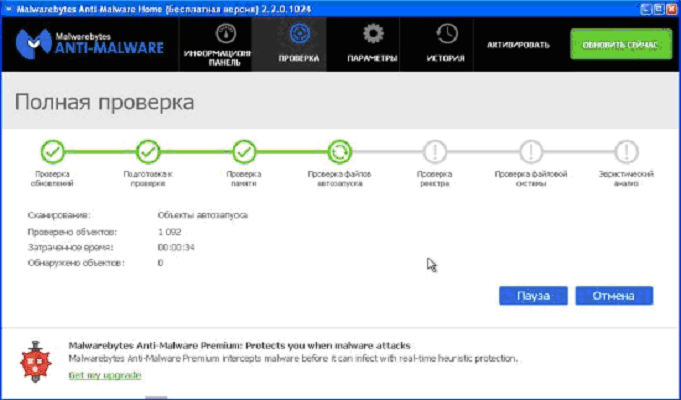Click the in-progress autostart files step icon
The width and height of the screenshot is (681, 400).
click(339, 152)
